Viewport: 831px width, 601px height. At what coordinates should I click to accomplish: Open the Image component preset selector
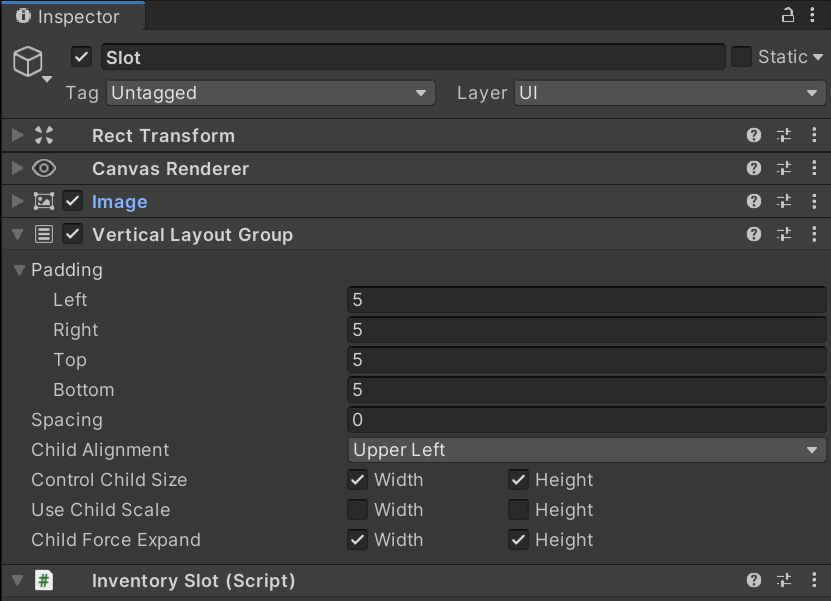(x=784, y=201)
